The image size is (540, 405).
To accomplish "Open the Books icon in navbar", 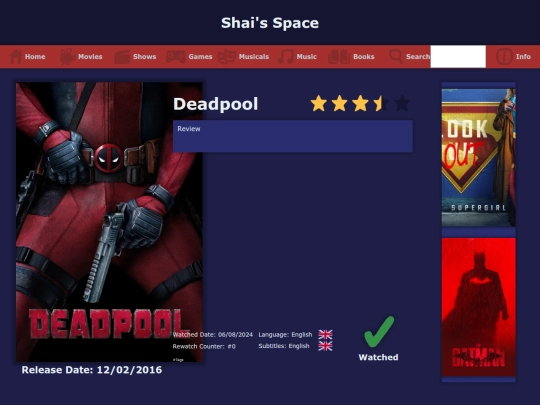I will click(x=339, y=56).
